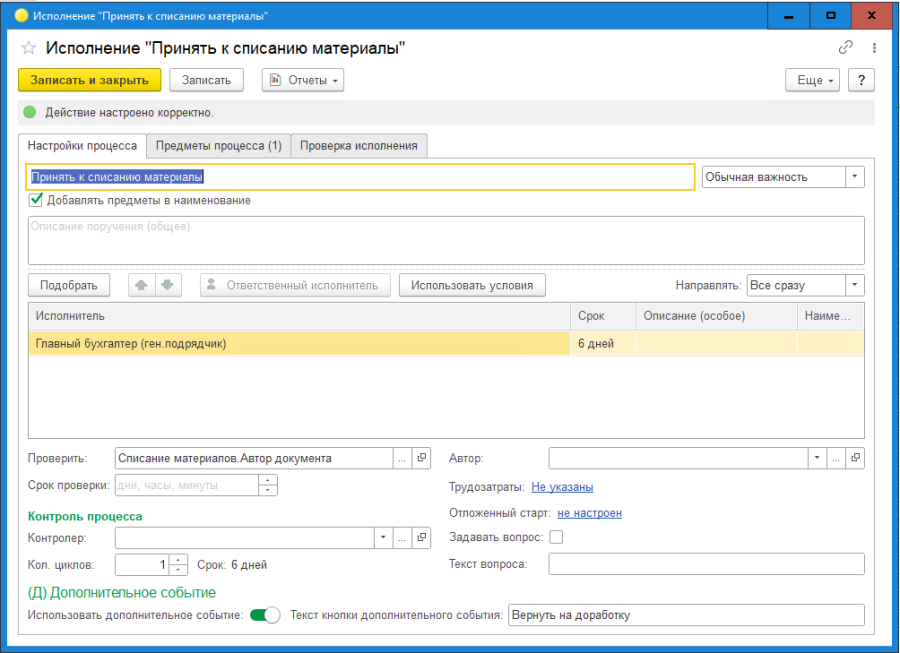Viewport: 900px width, 653px height.
Task: Click the Записать и закрыть button
Action: pos(89,80)
